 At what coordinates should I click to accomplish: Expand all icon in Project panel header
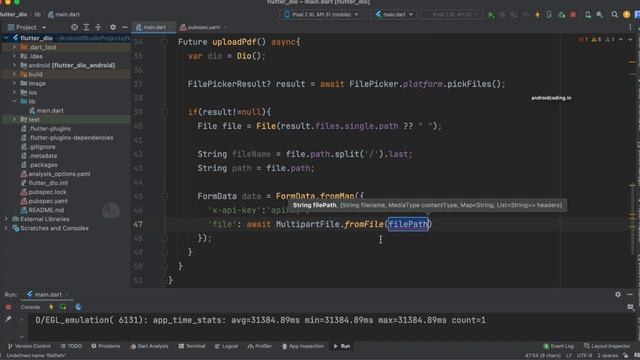click(86, 27)
